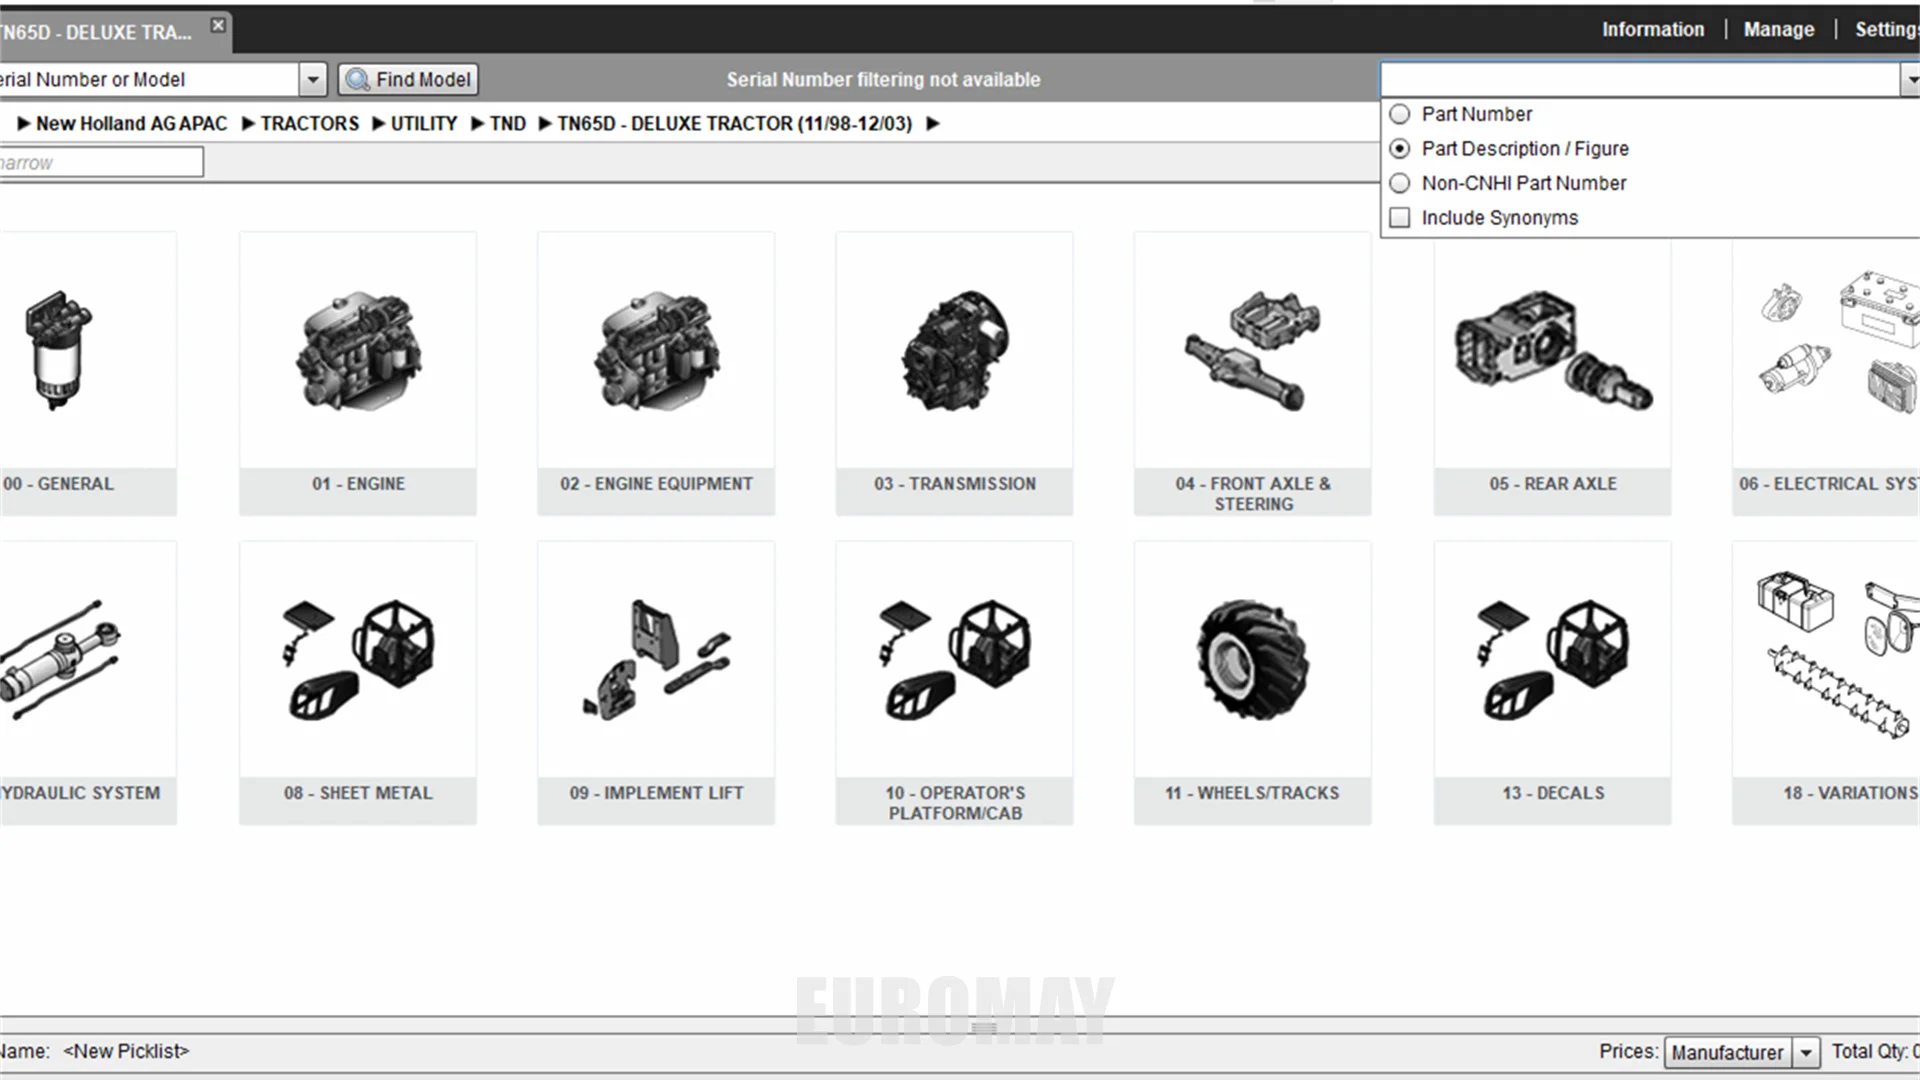Open the Prices Manufacturer dropdown

click(x=1806, y=1052)
